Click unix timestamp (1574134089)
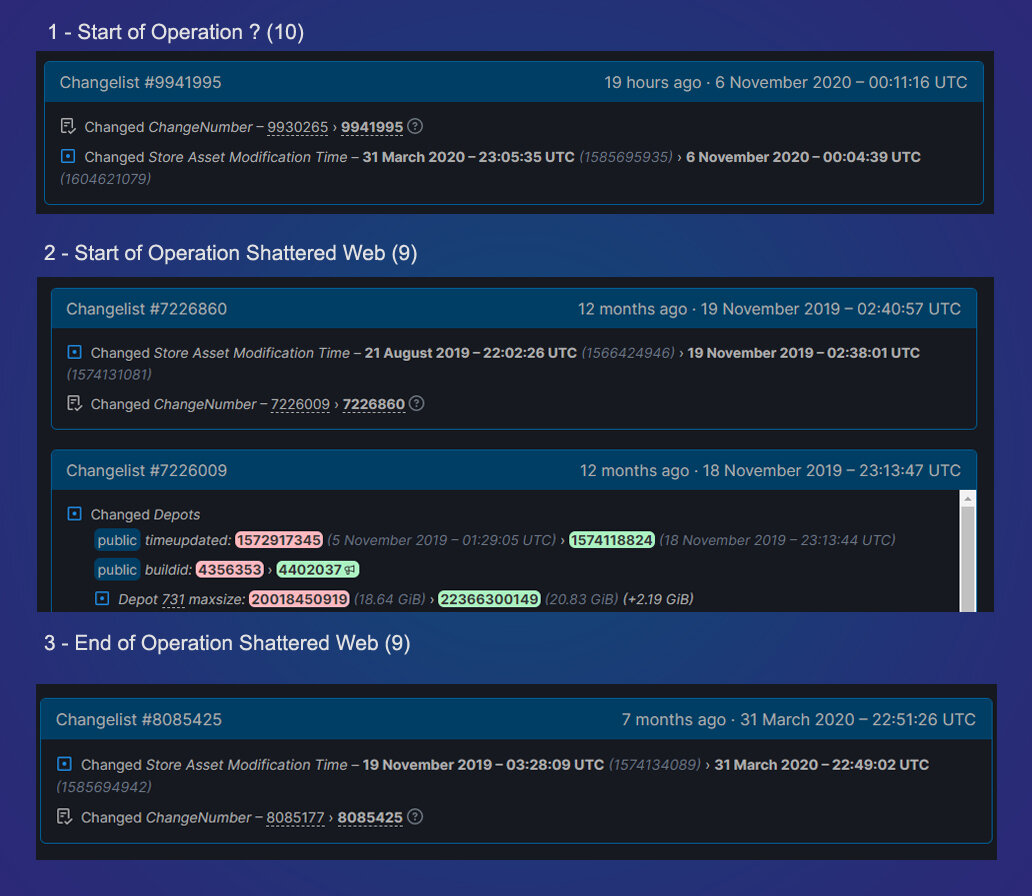 pos(655,765)
